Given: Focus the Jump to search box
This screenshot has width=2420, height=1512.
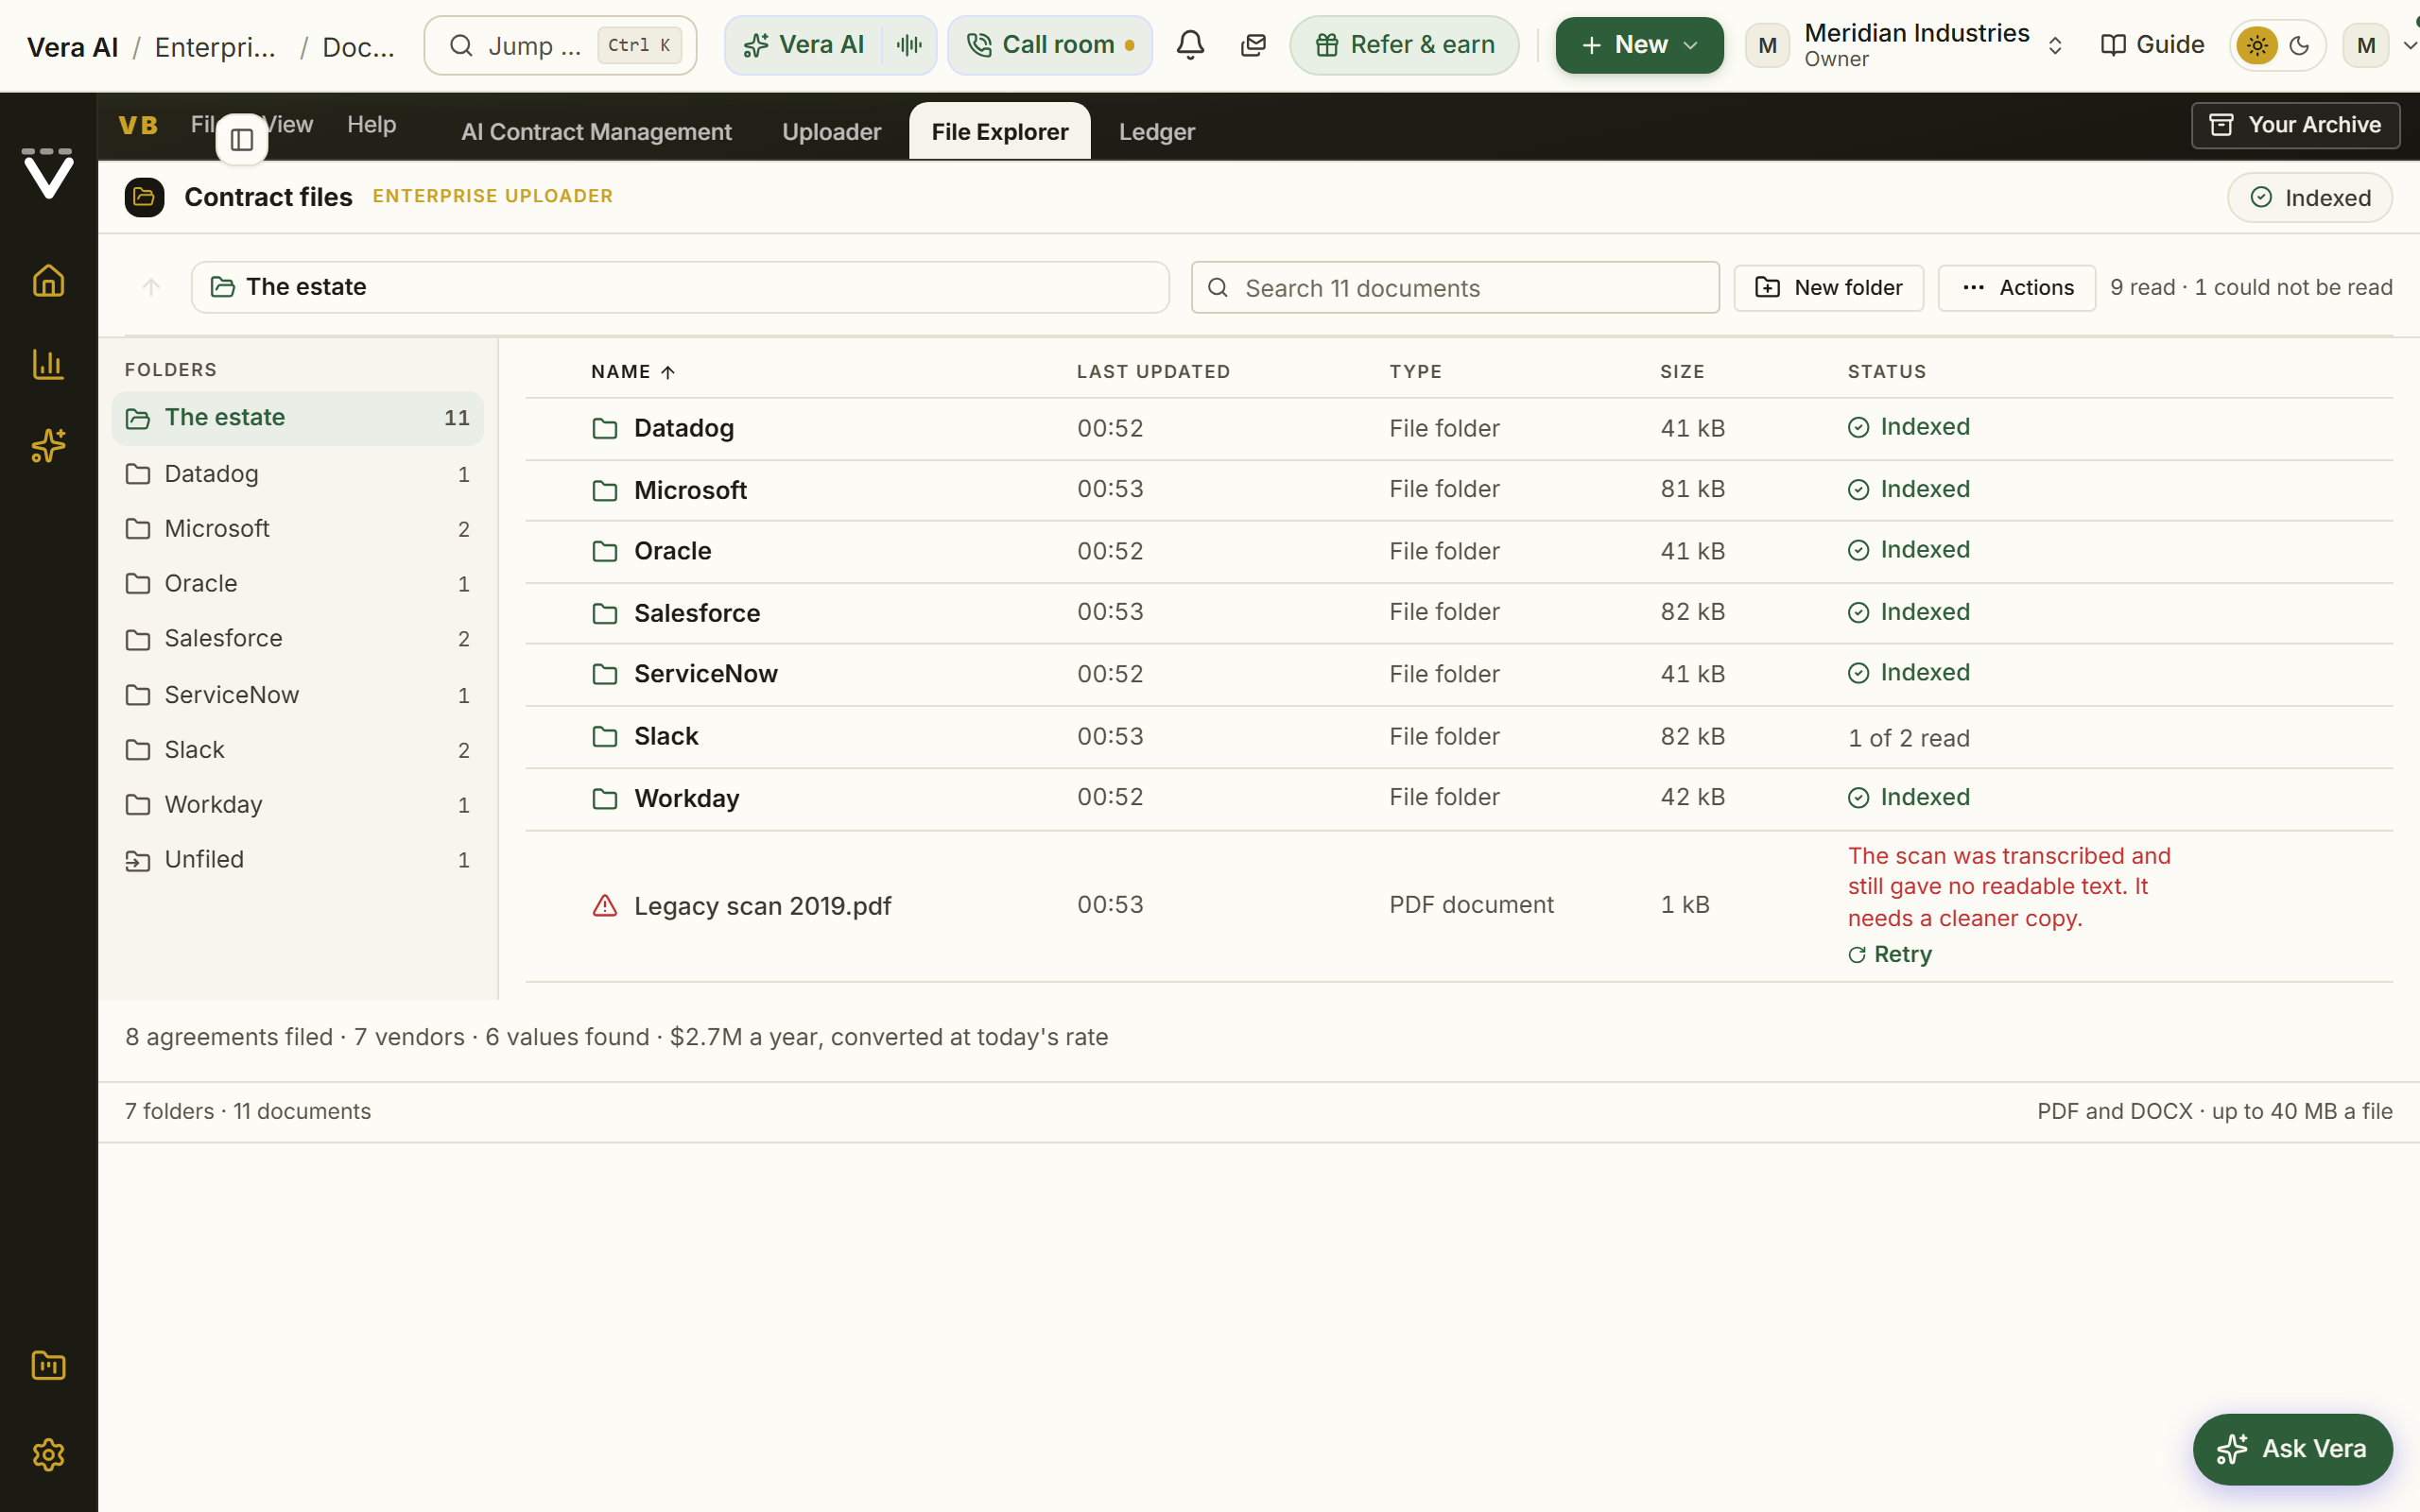Looking at the screenshot, I should click(x=560, y=45).
